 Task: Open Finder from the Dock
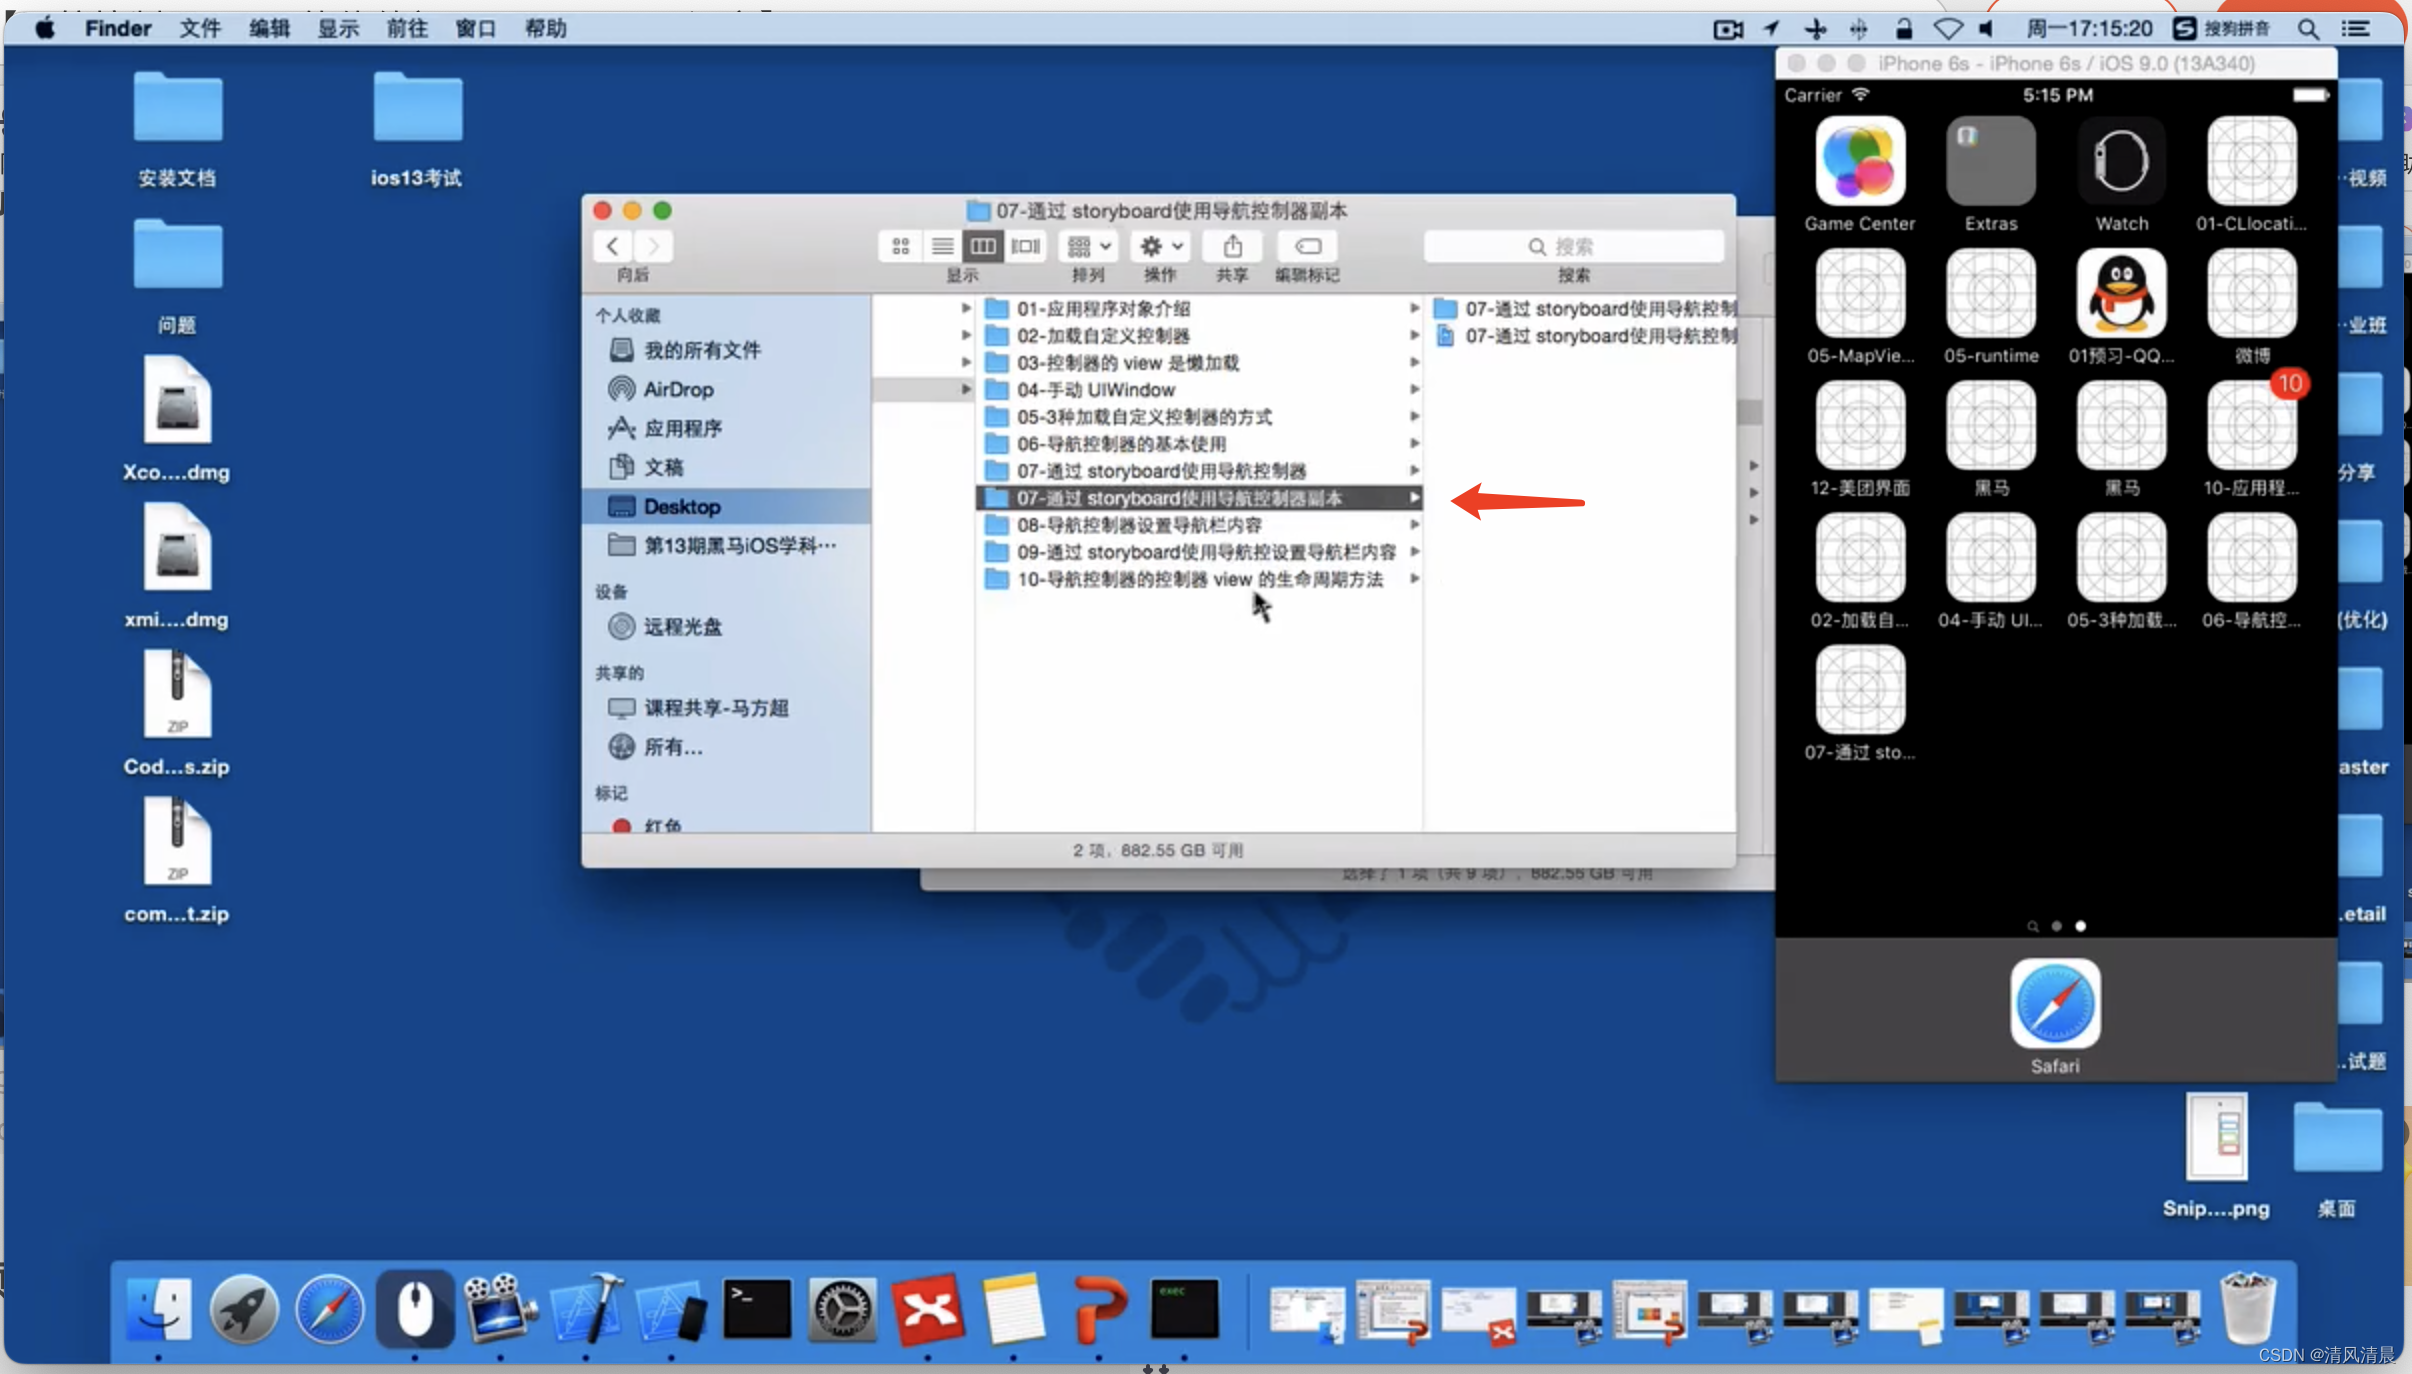tap(159, 1308)
